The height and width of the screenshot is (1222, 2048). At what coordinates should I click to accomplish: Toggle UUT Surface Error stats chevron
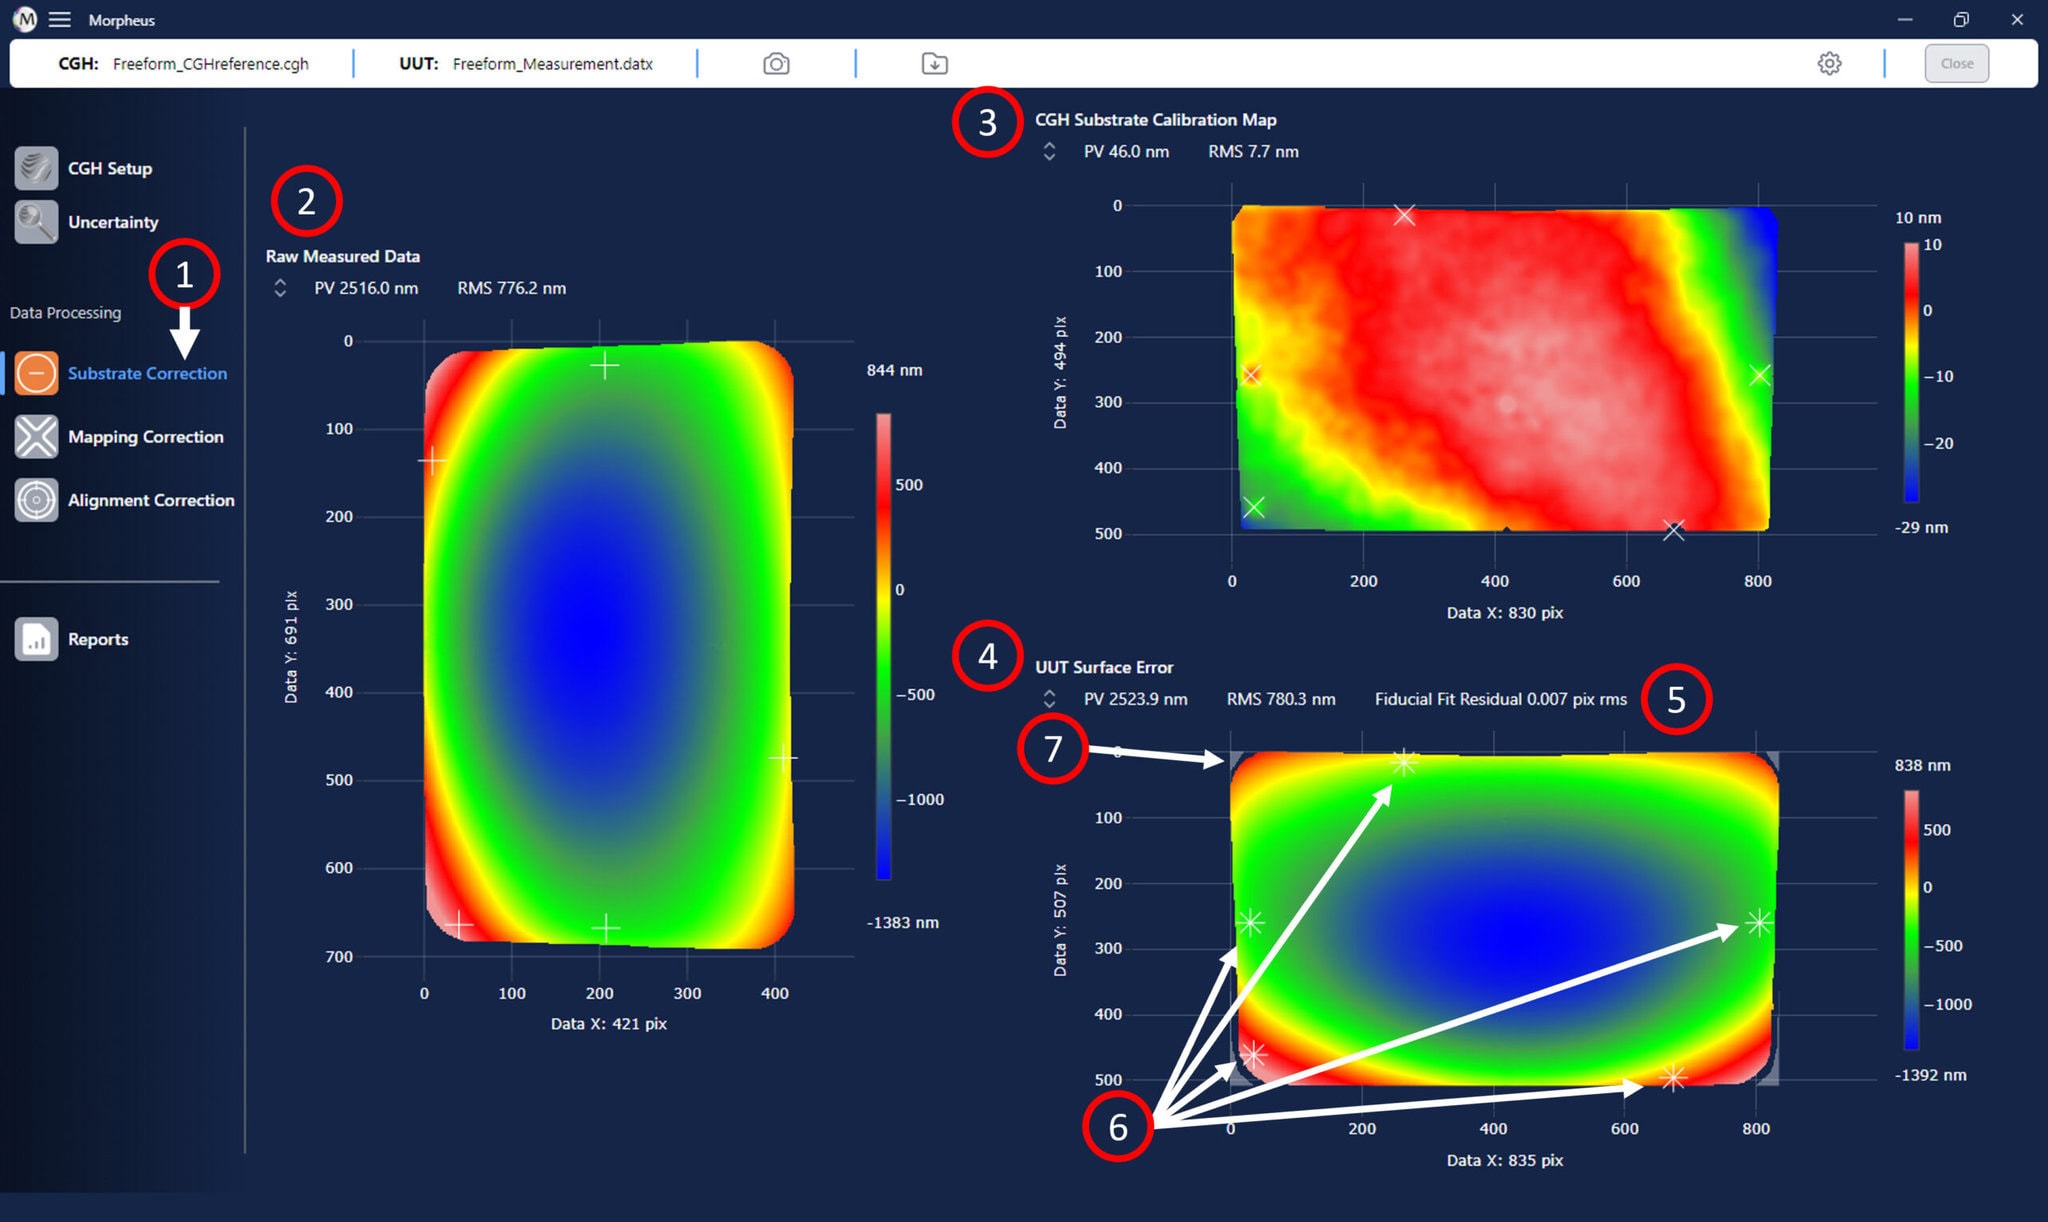coord(1049,699)
